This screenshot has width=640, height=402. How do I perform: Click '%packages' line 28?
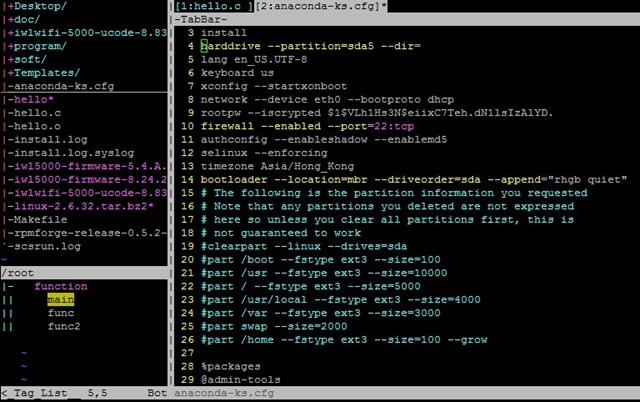(x=230, y=366)
